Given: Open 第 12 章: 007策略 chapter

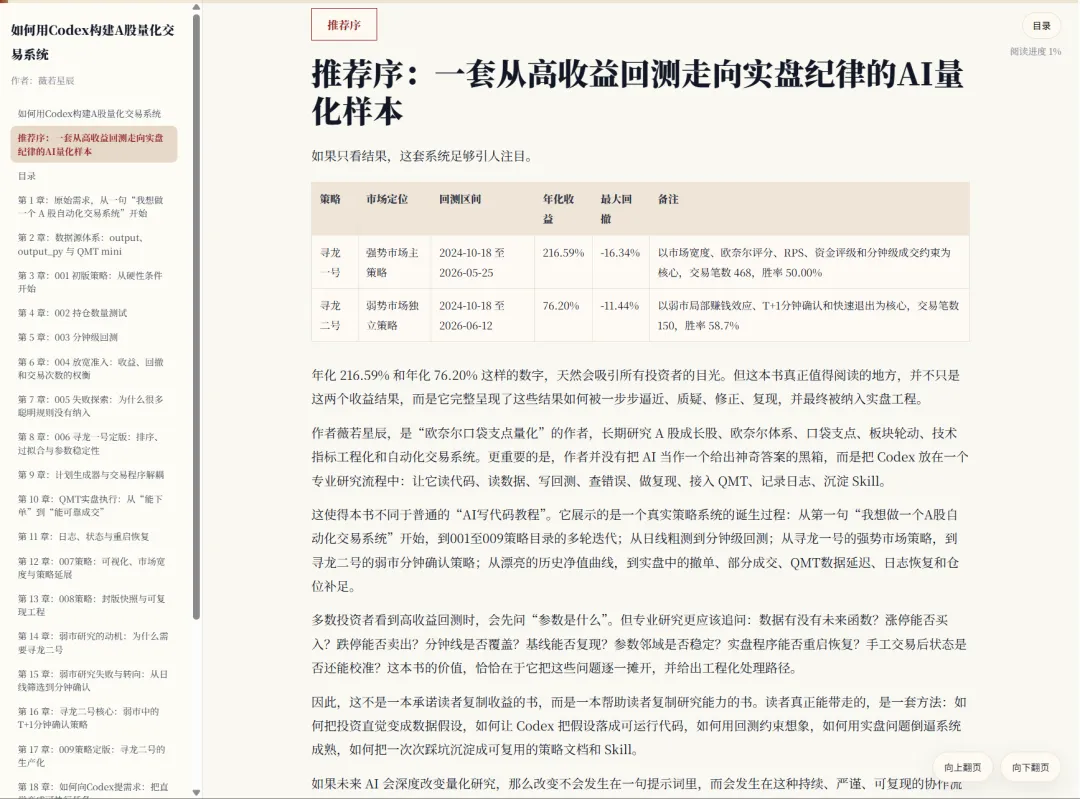Looking at the screenshot, I should pyautogui.click(x=91, y=568).
